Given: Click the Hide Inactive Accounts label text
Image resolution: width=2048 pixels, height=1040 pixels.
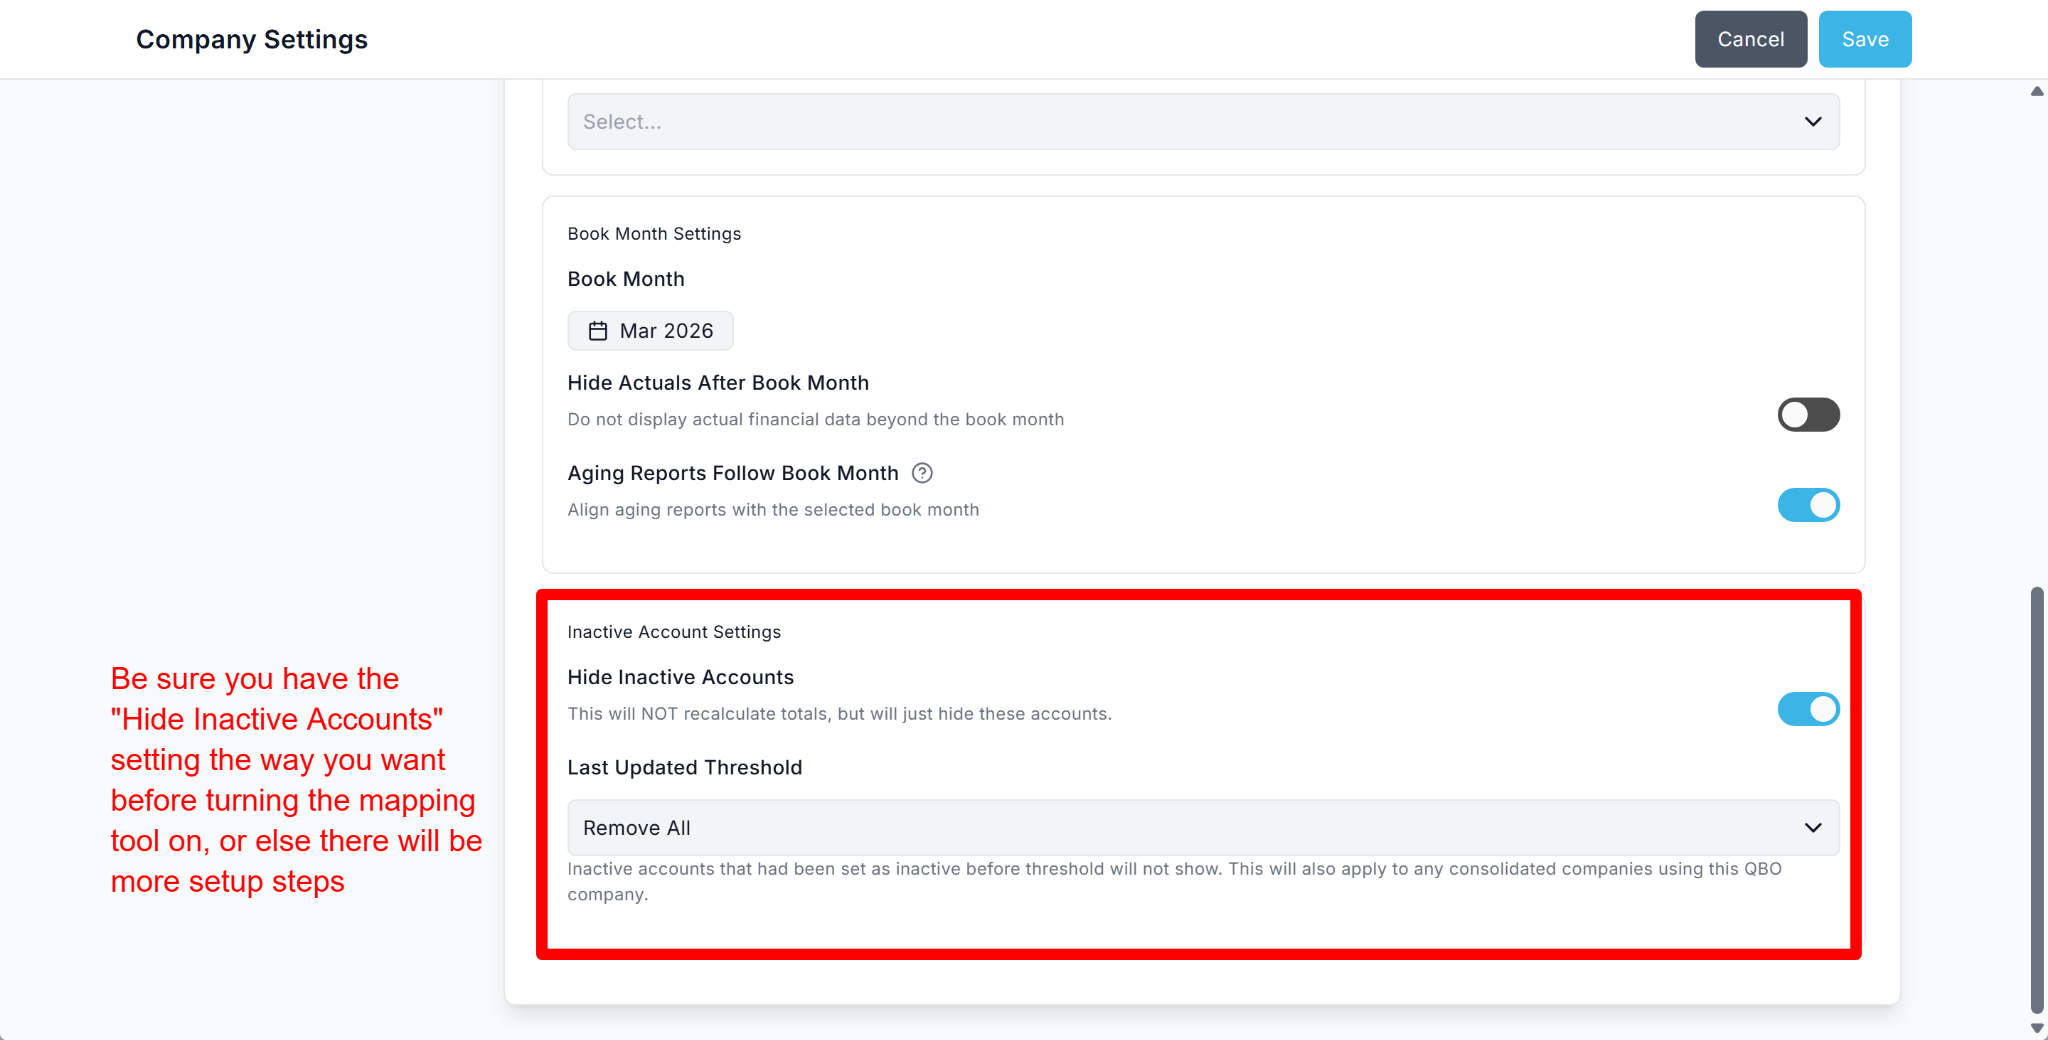Looking at the screenshot, I should pyautogui.click(x=680, y=677).
